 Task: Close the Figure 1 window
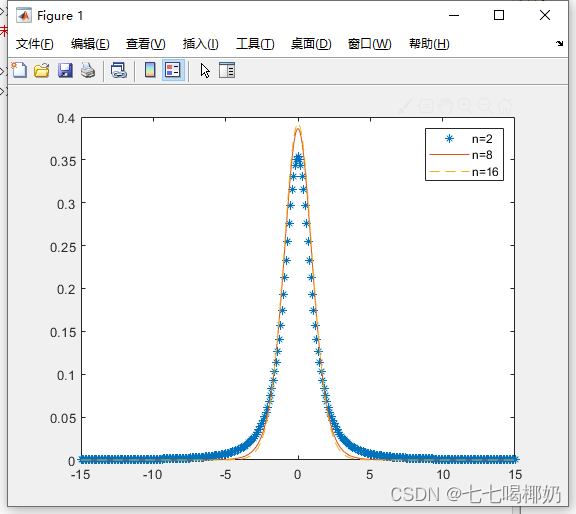pyautogui.click(x=545, y=15)
